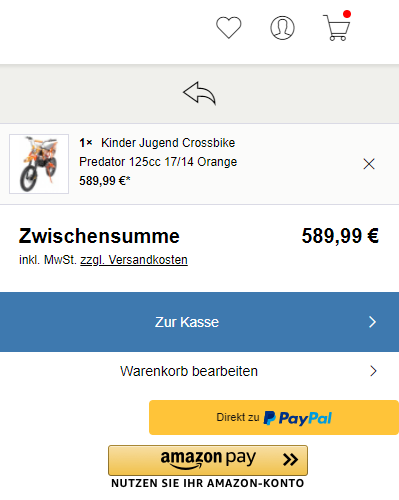
Task: Open the user account icon
Action: coord(282,28)
